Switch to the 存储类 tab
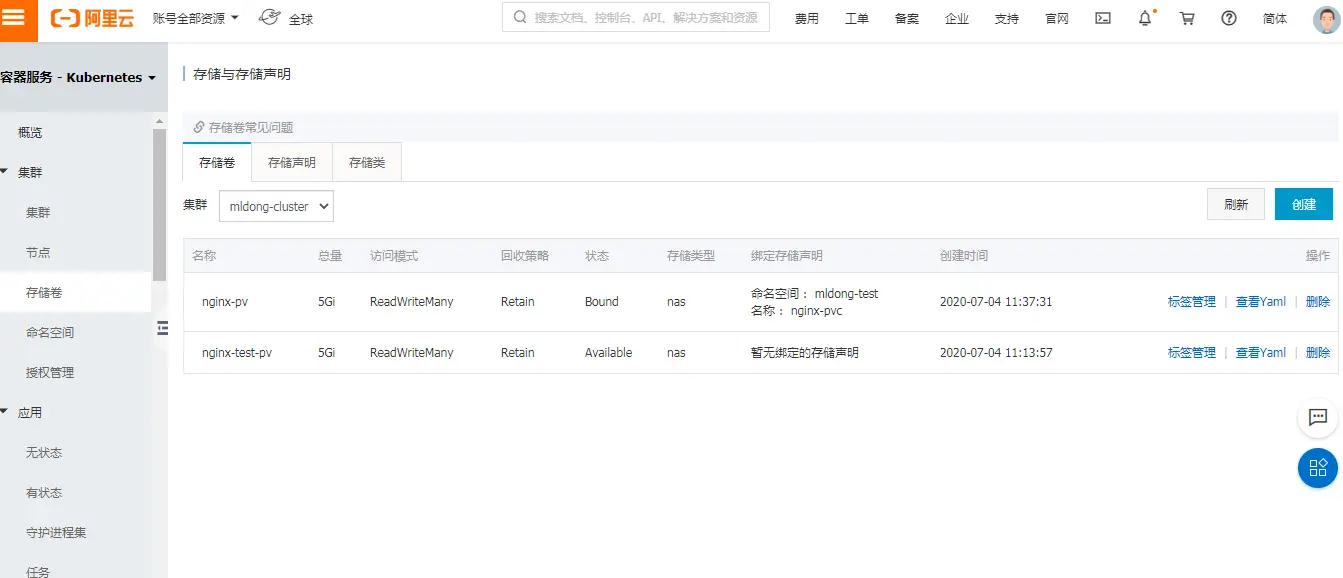This screenshot has height=578, width=1343. coord(367,162)
